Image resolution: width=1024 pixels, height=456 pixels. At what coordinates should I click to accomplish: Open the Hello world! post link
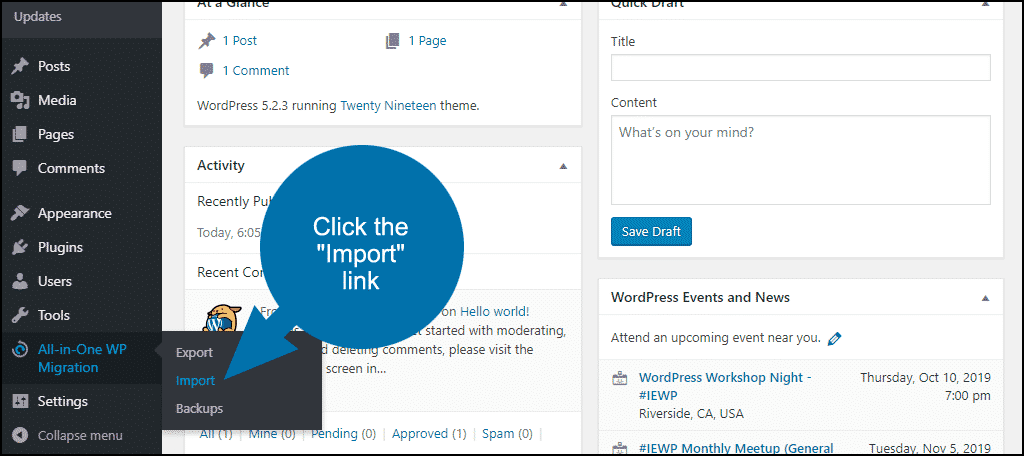[494, 312]
